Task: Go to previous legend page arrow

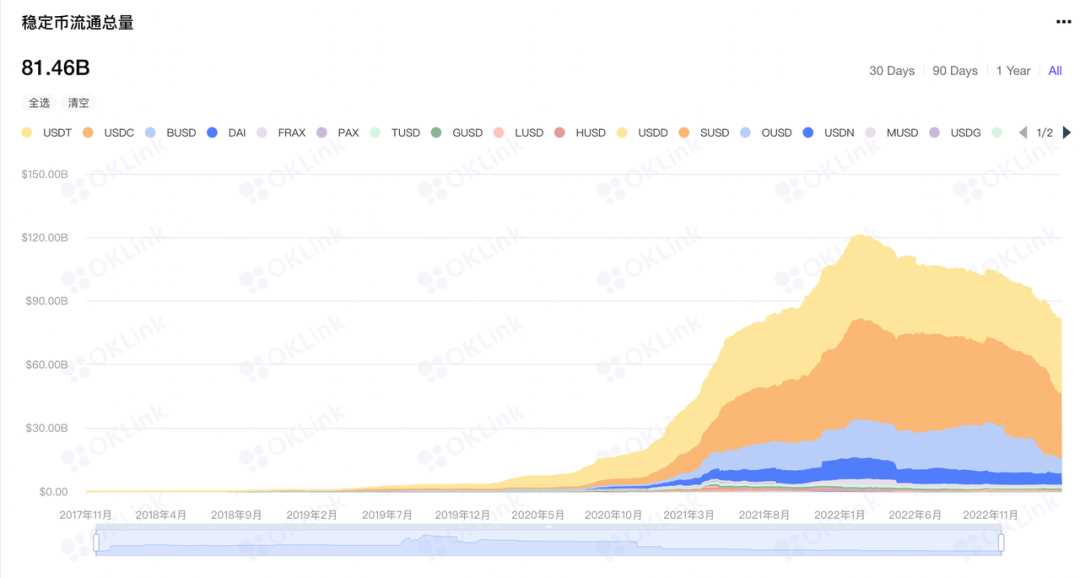Action: click(x=1023, y=132)
